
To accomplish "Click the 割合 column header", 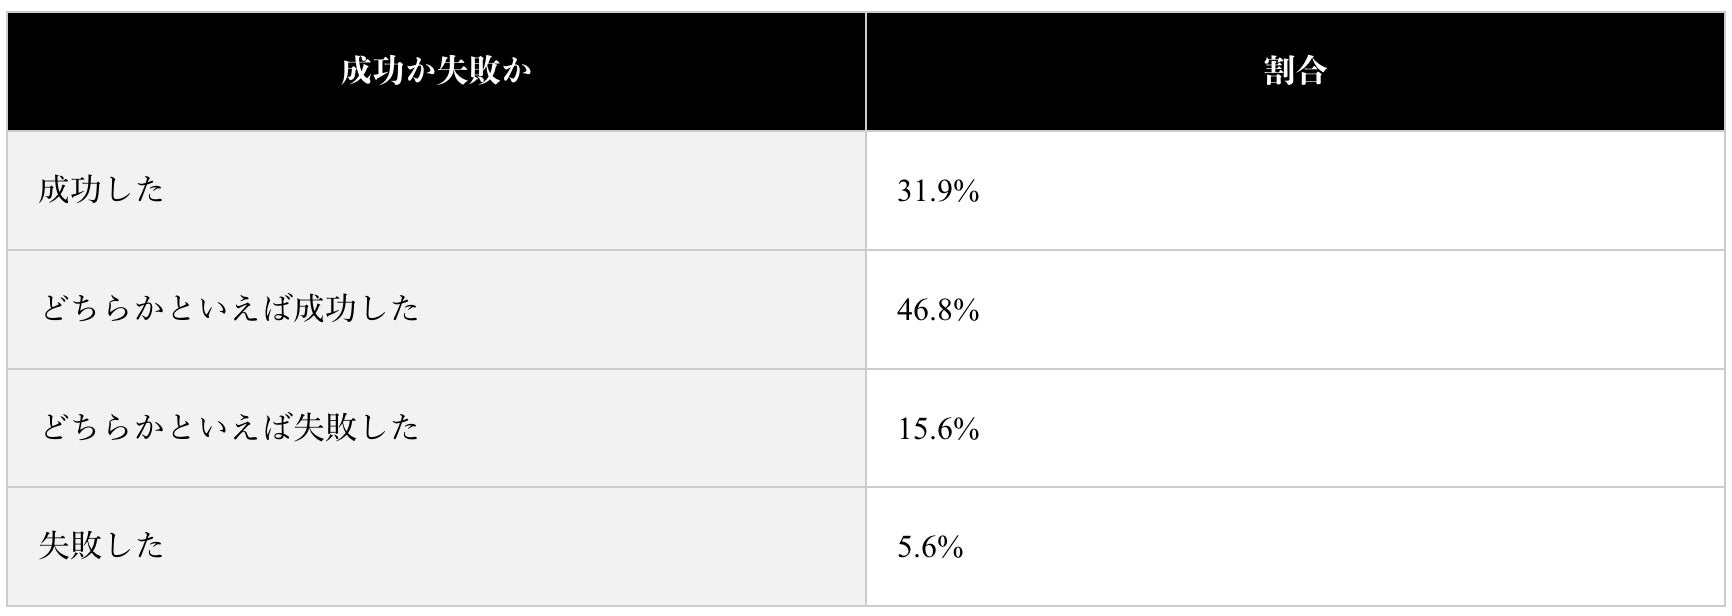I will click(x=1295, y=71).
